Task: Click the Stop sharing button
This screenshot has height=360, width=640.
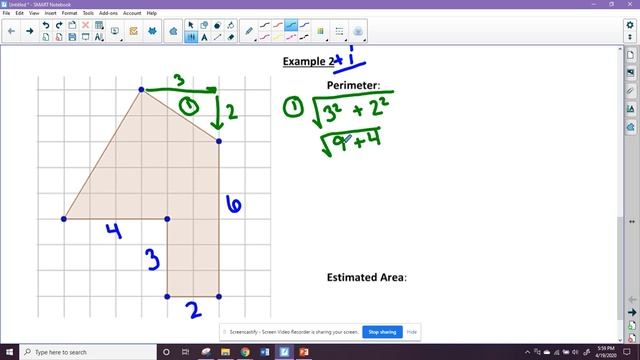Action: (382, 332)
